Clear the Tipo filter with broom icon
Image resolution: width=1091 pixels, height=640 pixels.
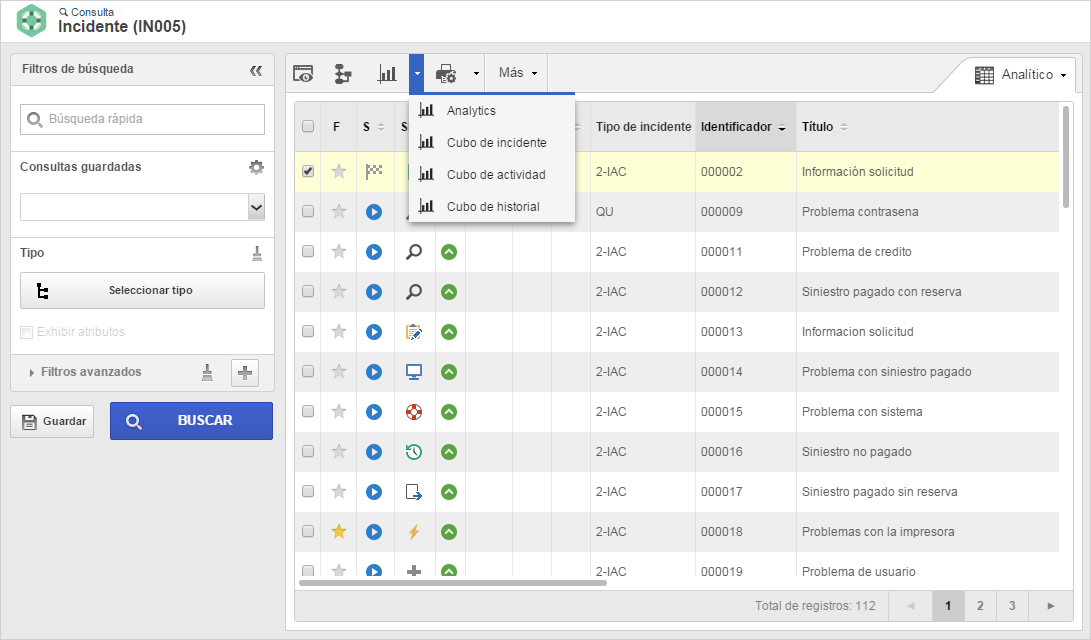coord(257,253)
